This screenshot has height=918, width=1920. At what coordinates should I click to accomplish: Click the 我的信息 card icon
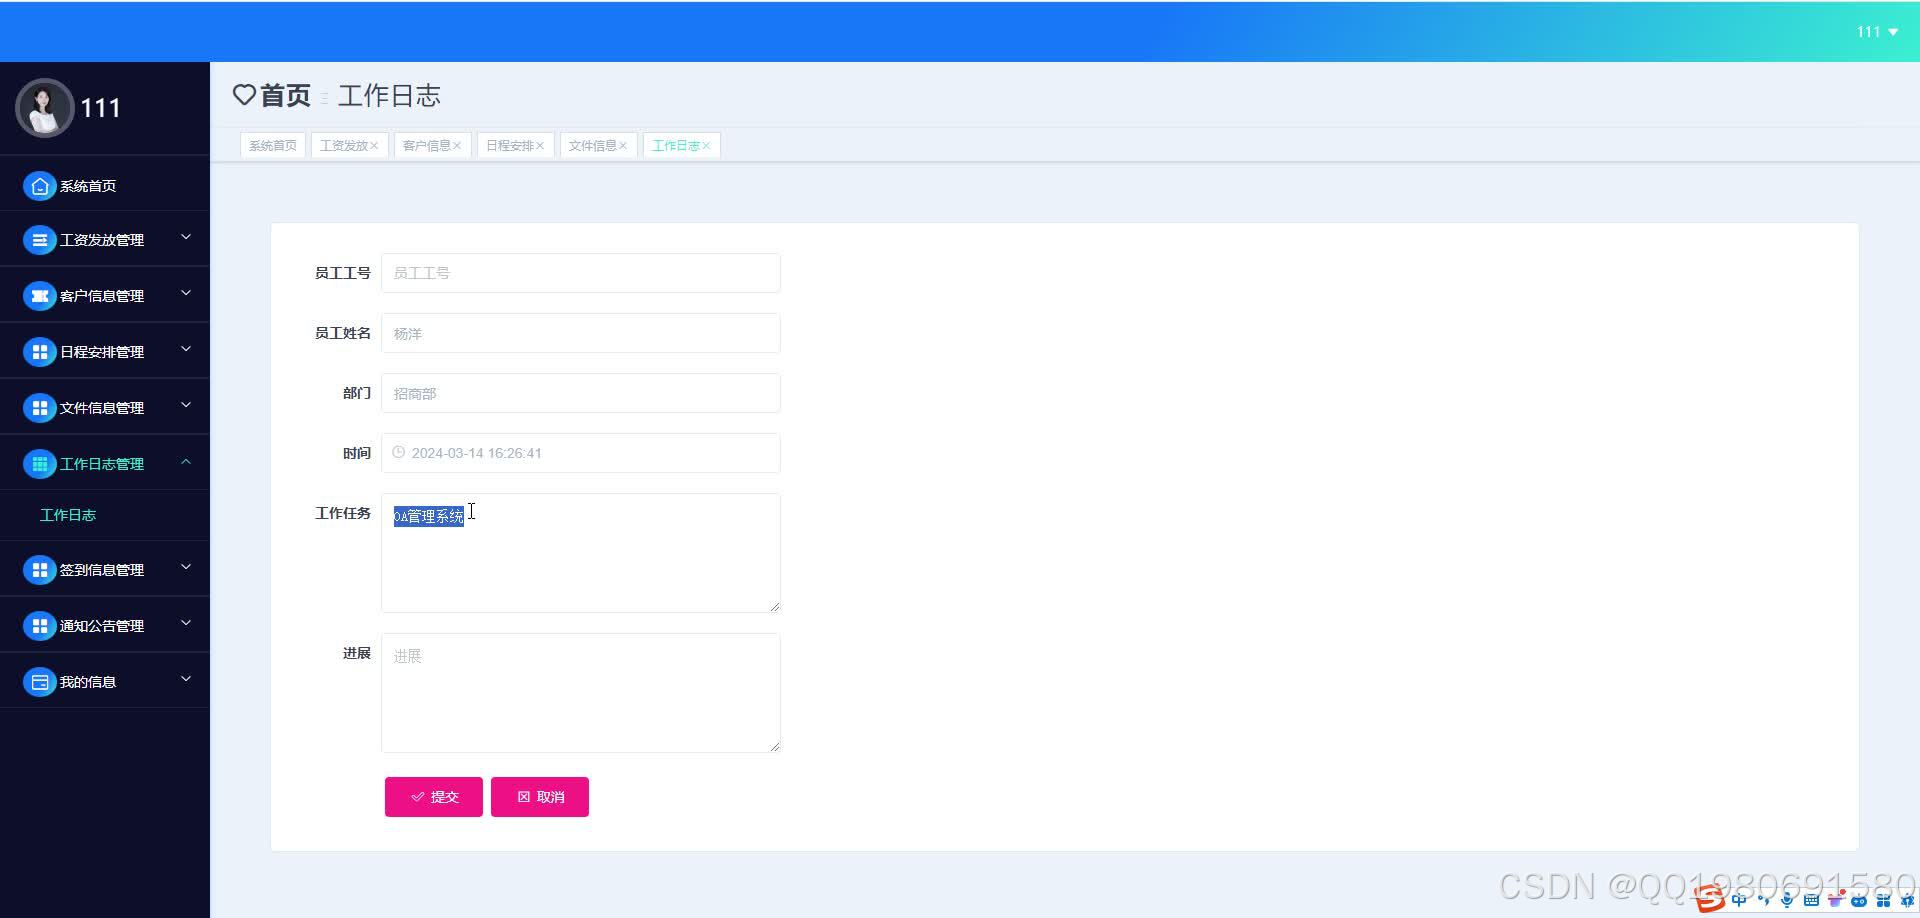click(40, 682)
